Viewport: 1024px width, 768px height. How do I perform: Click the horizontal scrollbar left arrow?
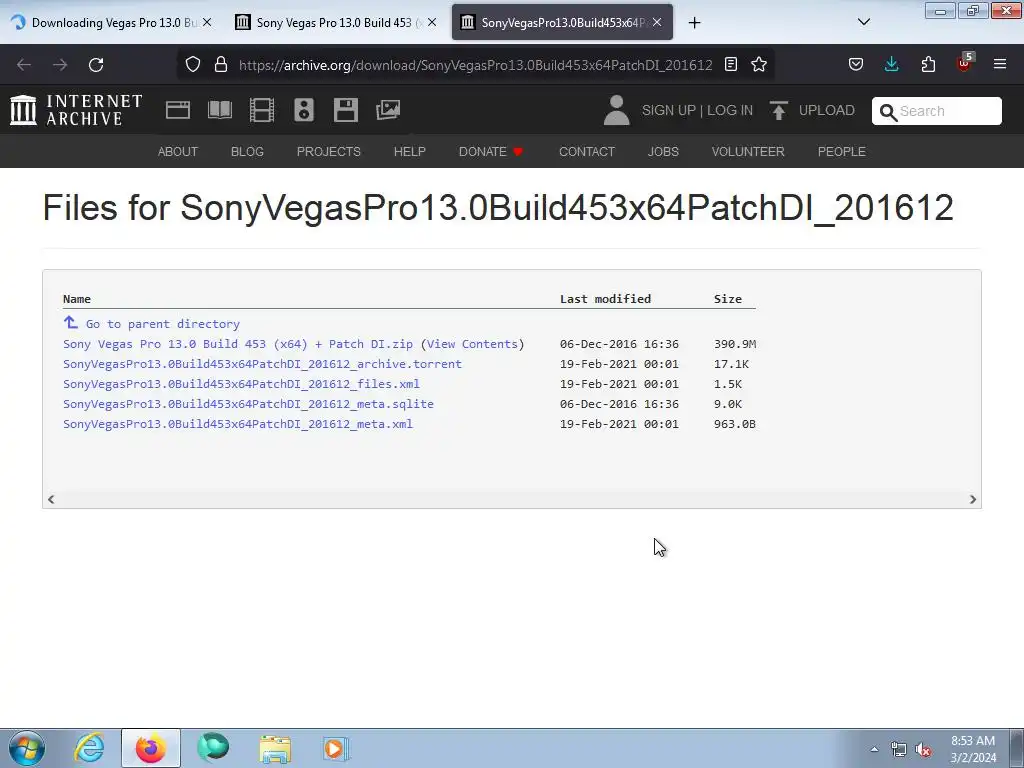click(x=51, y=500)
